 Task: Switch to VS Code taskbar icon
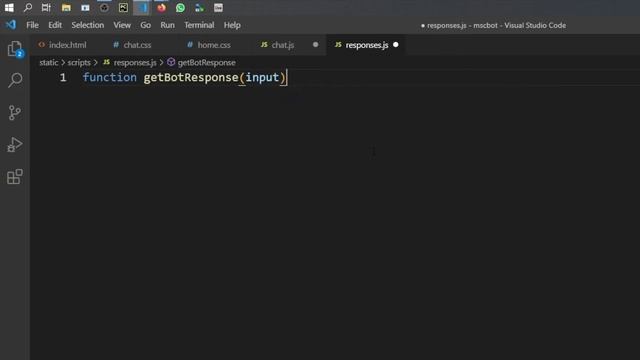(142, 7)
